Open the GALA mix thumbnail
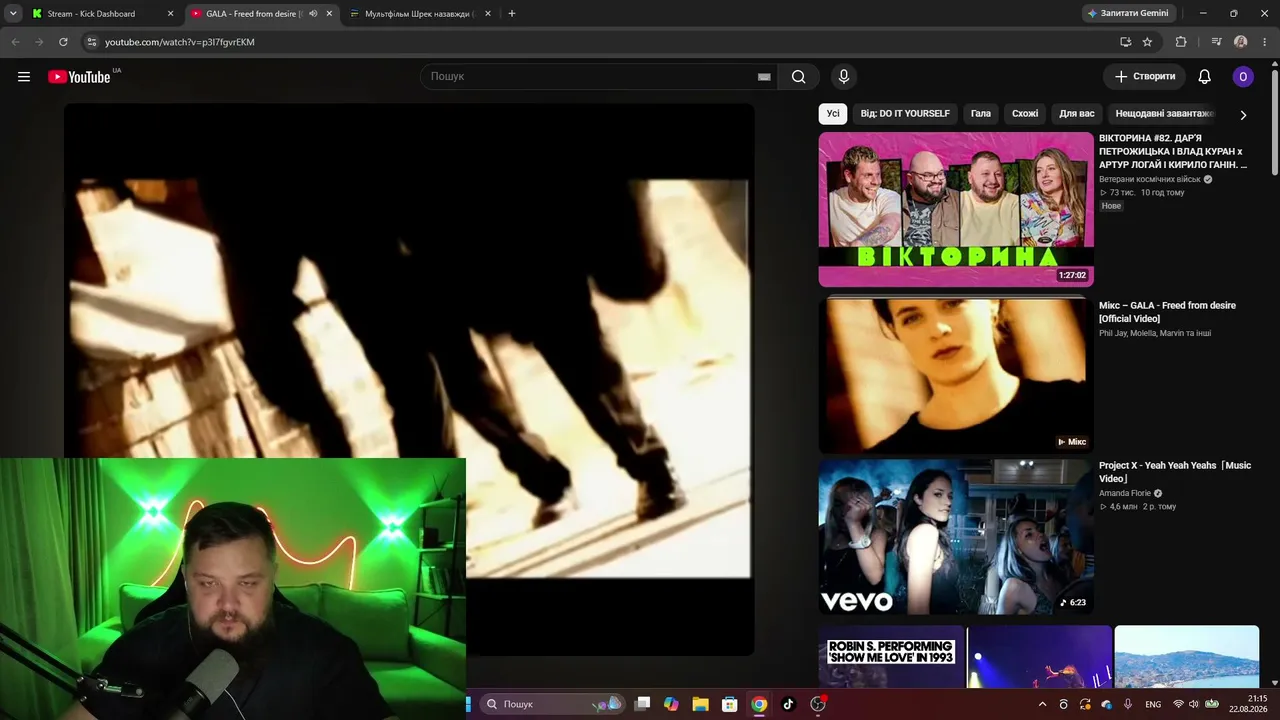This screenshot has width=1280, height=720. tap(956, 374)
